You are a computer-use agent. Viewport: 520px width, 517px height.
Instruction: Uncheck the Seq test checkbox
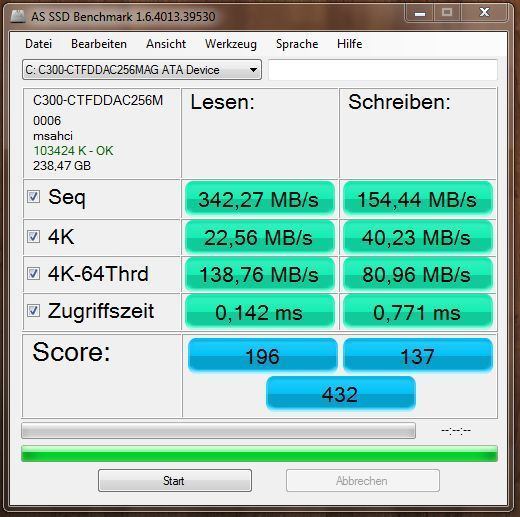(x=33, y=197)
